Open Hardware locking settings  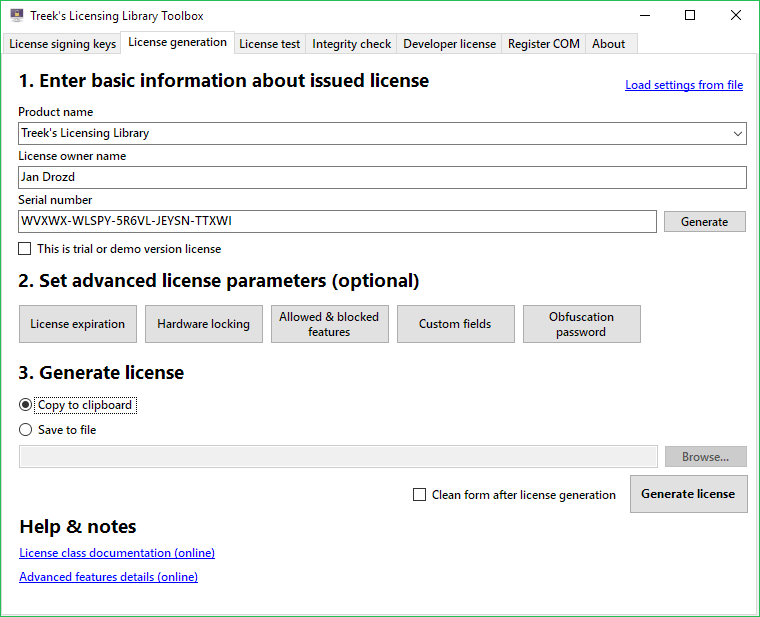[204, 324]
